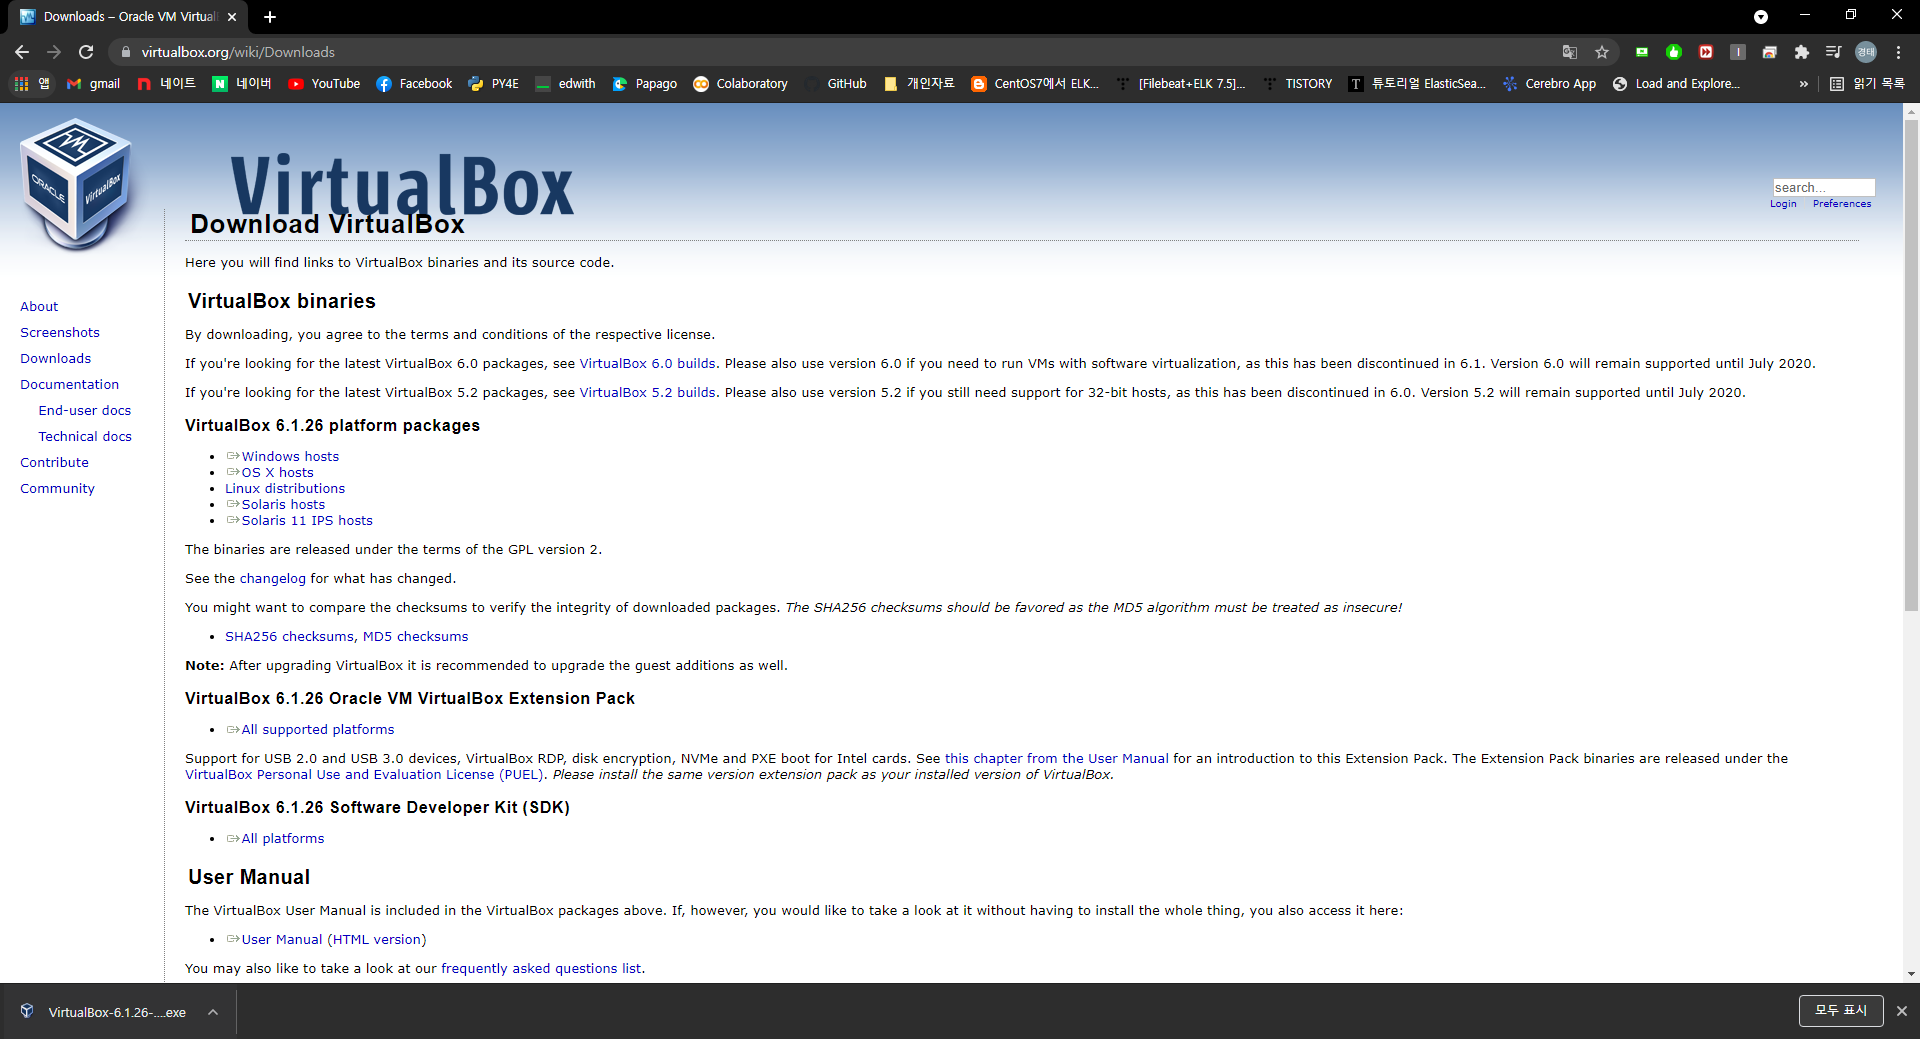Open the SHA256 checksums link
Viewport: 1920px width, 1039px height.
[289, 637]
